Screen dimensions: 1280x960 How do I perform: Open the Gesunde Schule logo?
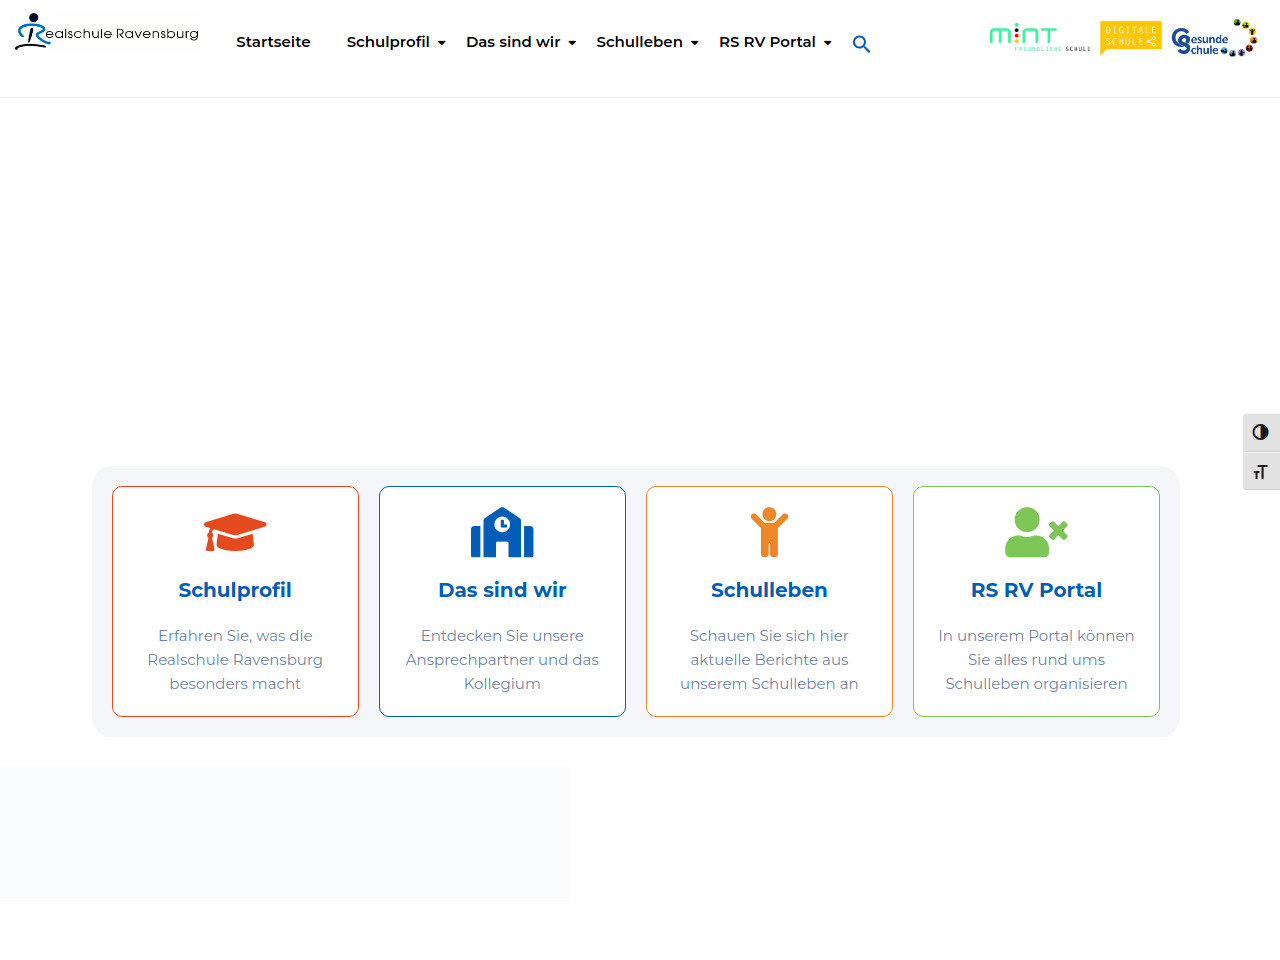1213,39
